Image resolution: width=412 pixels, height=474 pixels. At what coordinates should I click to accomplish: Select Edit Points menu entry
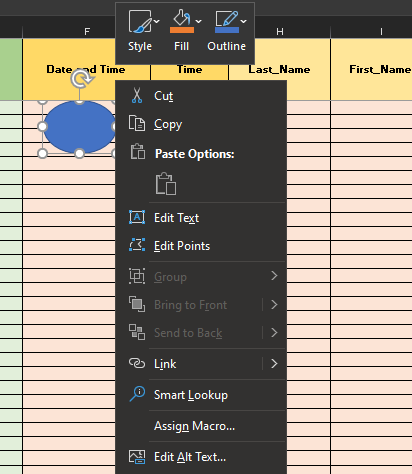tap(201, 246)
